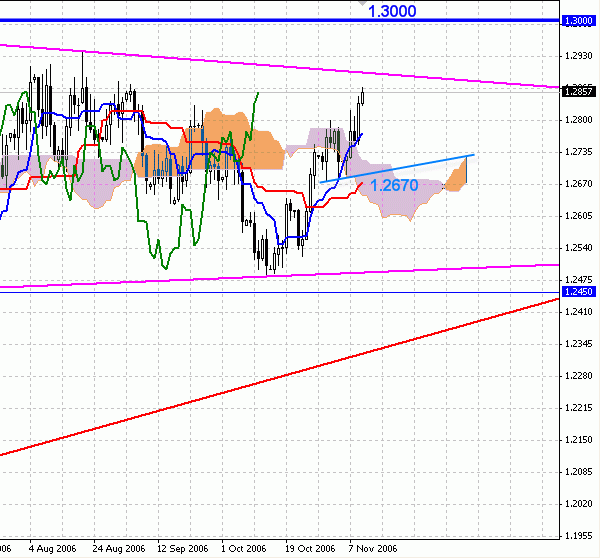The image size is (600, 558).
Task: Click the 1.2020 price axis label
Action: click(579, 504)
